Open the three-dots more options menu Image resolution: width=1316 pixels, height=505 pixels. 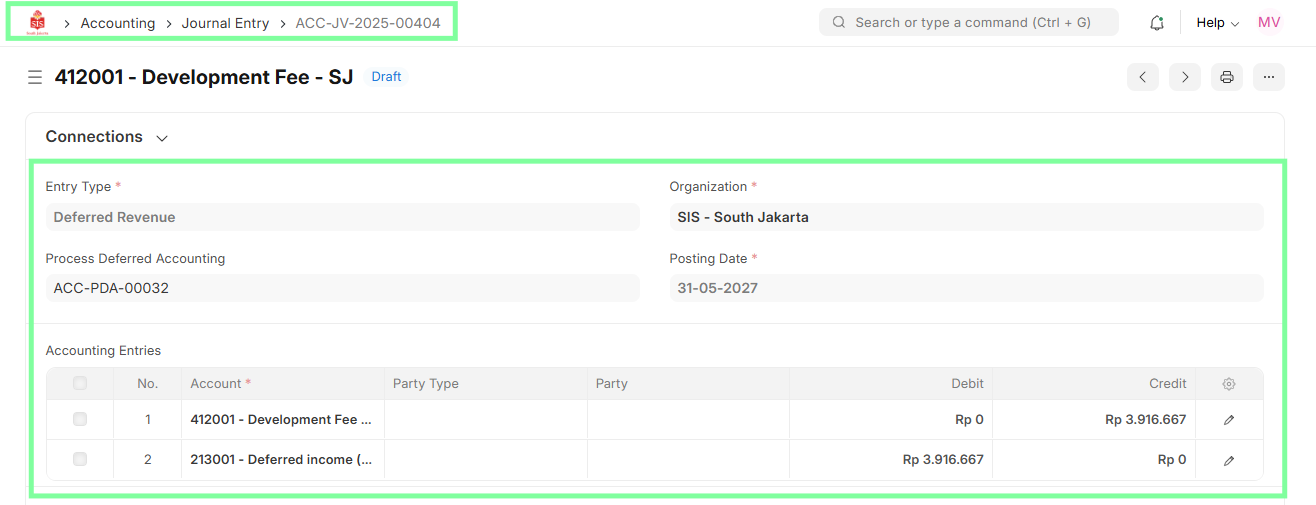(1269, 77)
